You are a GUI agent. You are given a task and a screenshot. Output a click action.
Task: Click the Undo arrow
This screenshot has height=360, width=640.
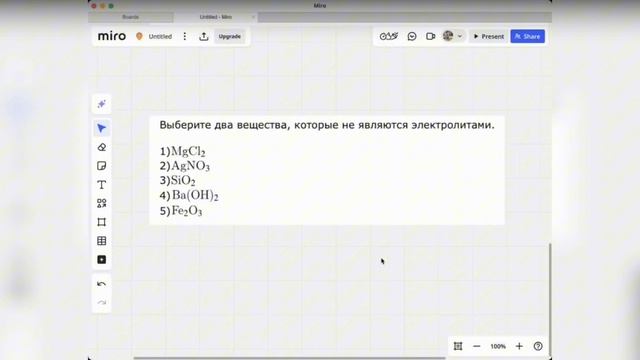click(x=102, y=284)
